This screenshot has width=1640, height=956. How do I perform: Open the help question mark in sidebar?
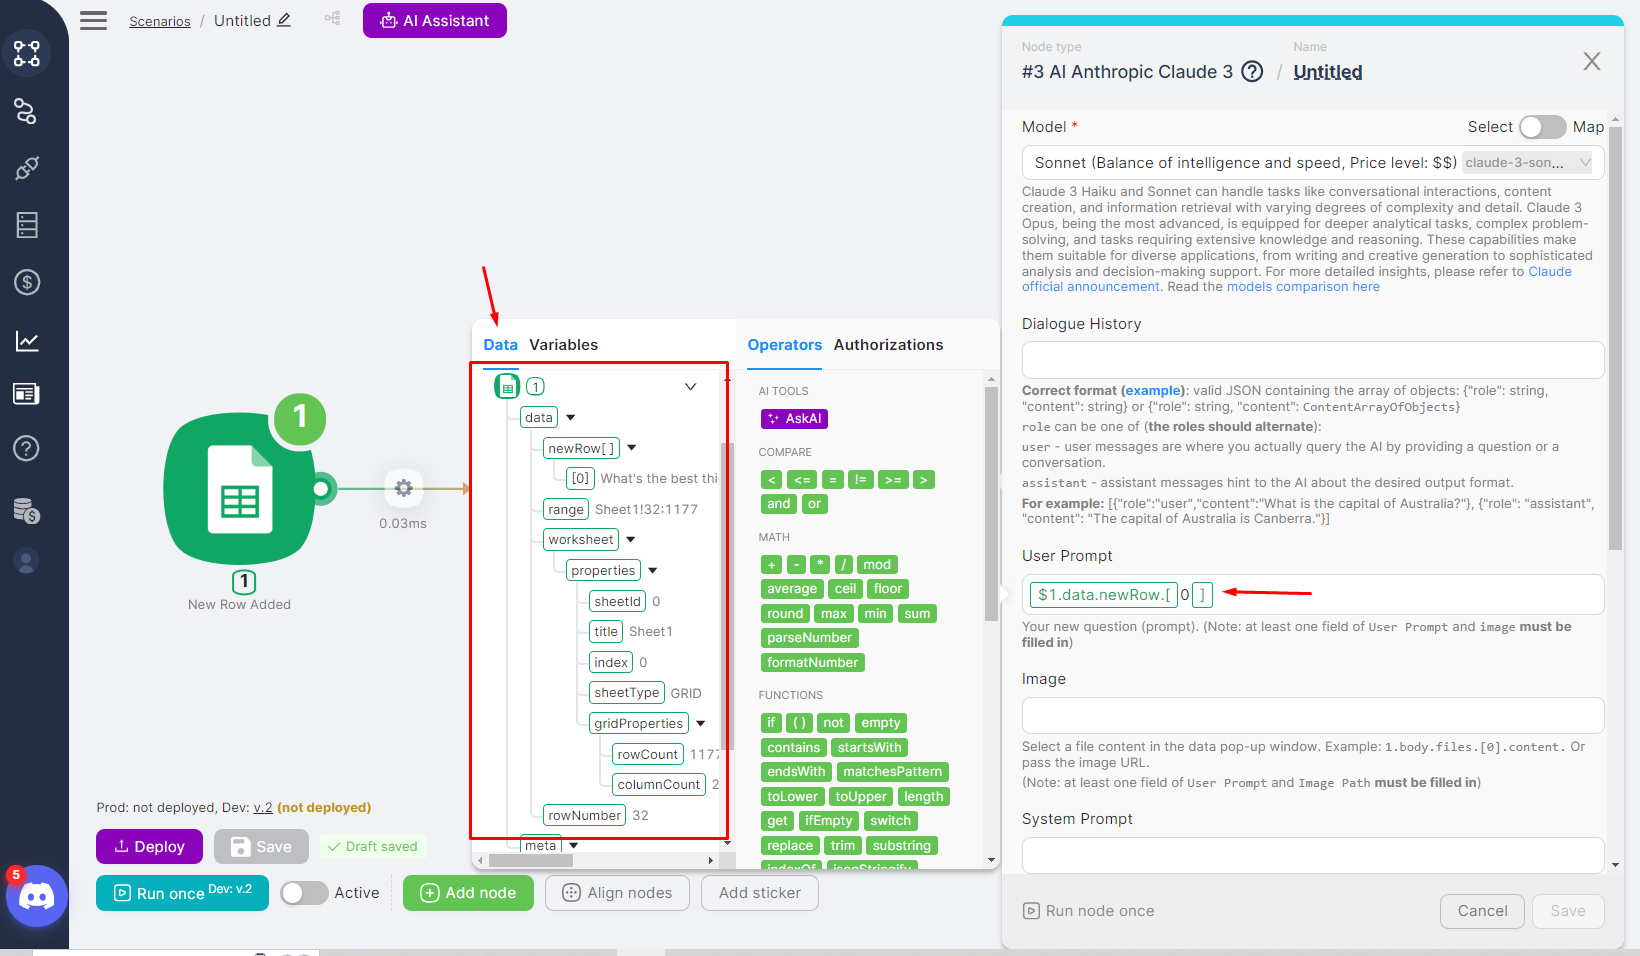pos(27,448)
